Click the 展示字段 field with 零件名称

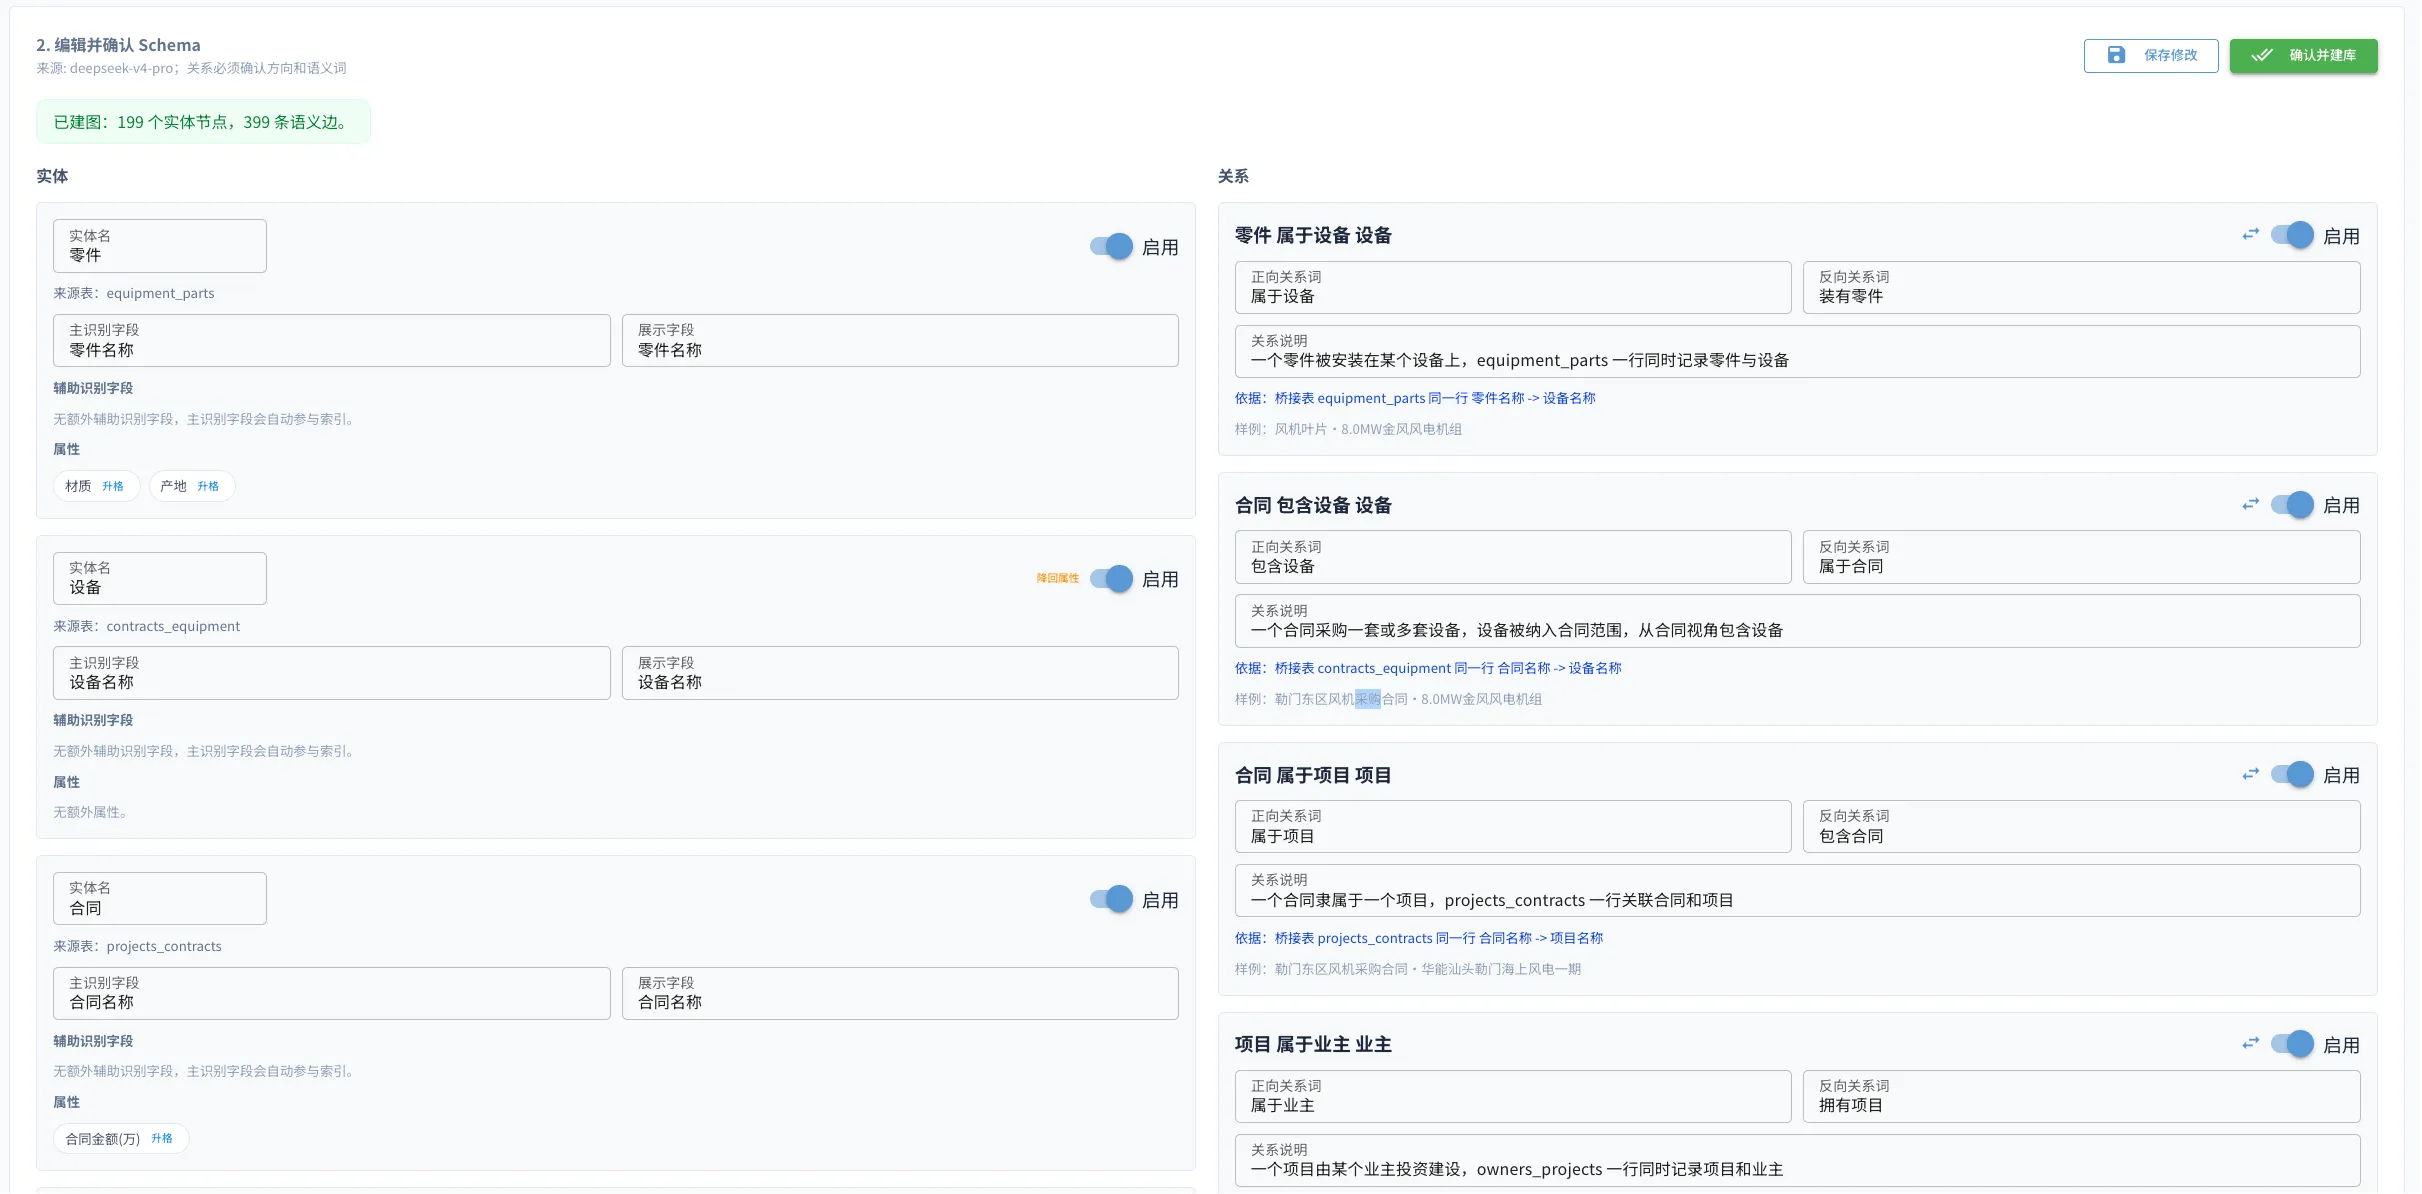click(x=900, y=341)
